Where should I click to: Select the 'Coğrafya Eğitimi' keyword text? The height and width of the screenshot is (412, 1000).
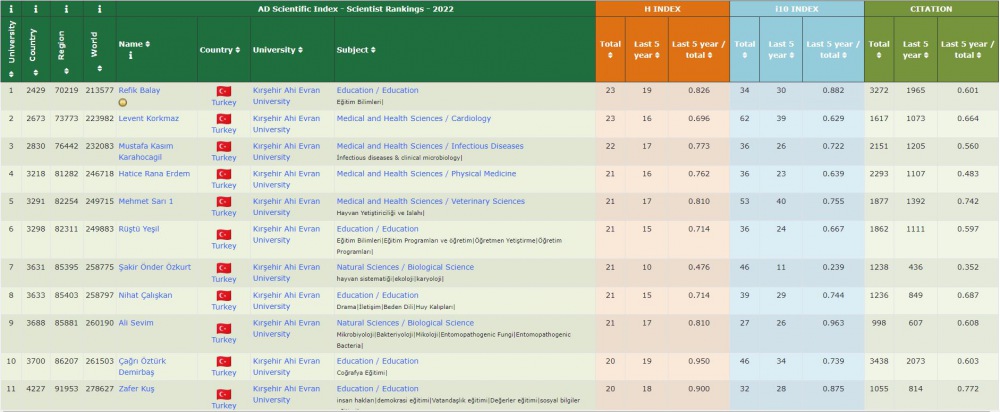[361, 373]
